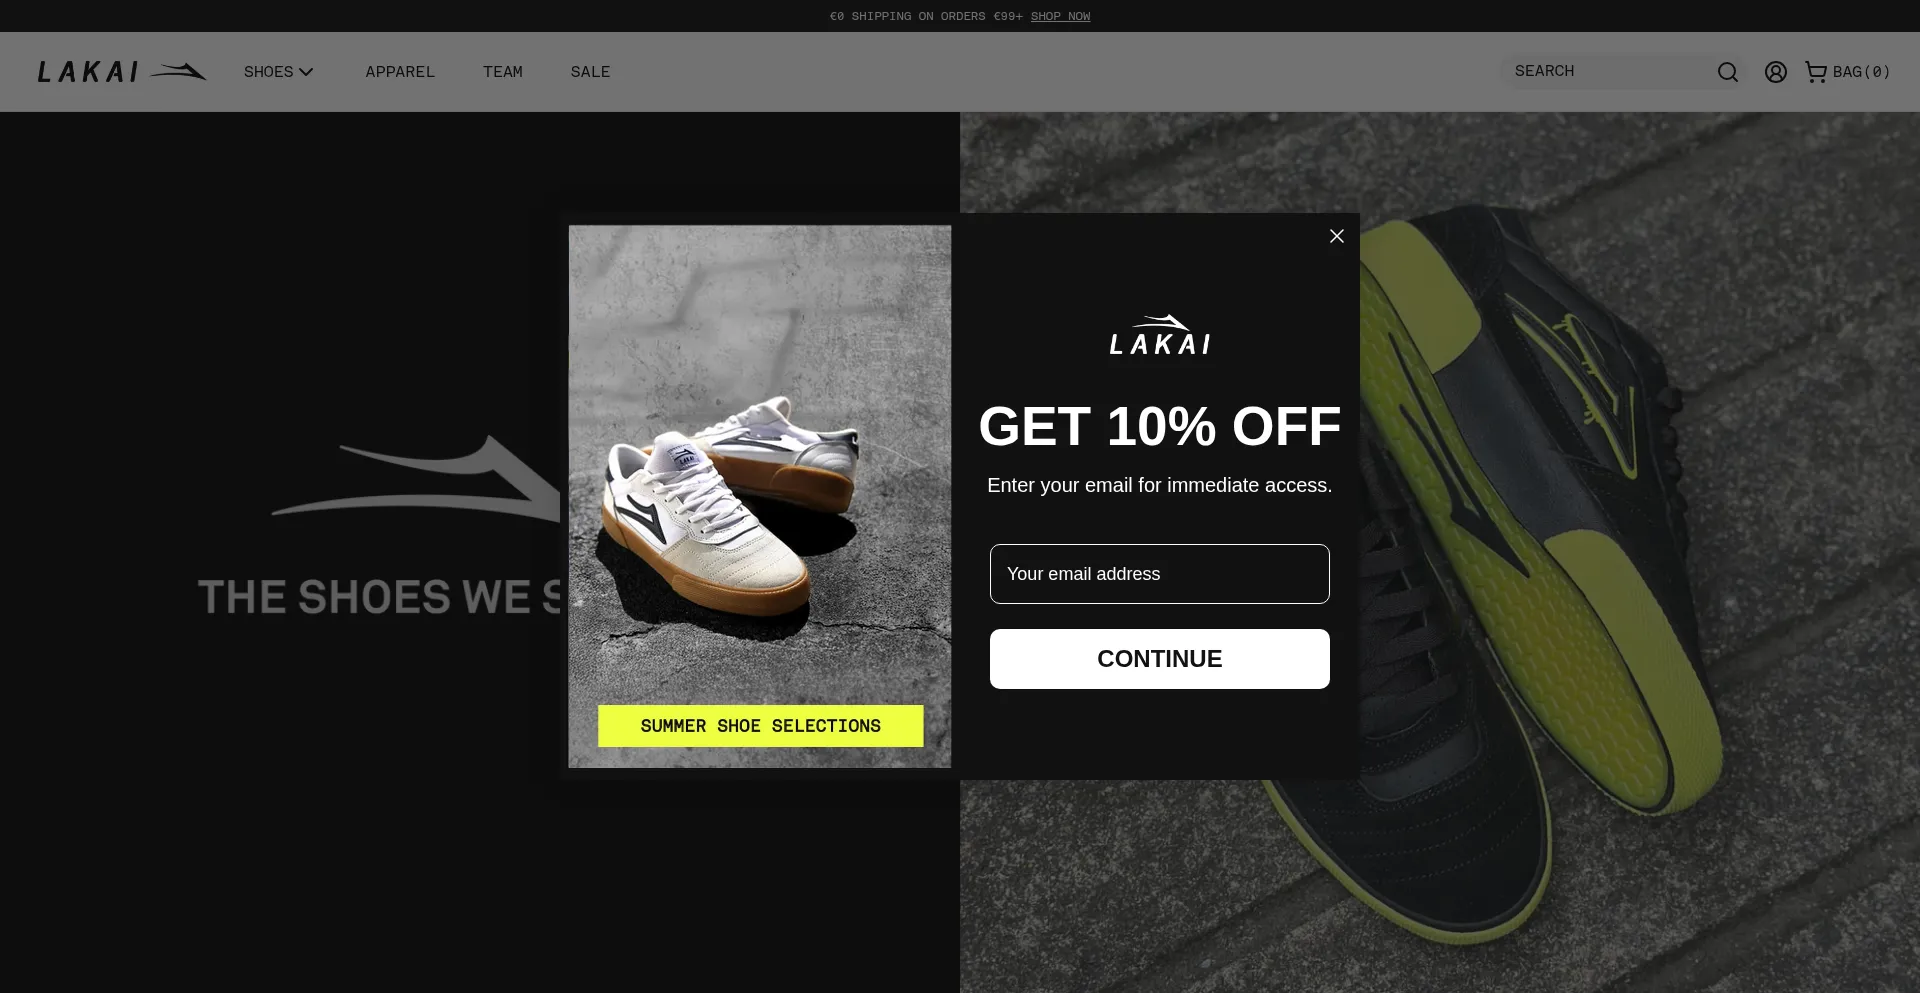Click the Lakai flare swoosh in header
The image size is (1920, 993).
[x=178, y=71]
